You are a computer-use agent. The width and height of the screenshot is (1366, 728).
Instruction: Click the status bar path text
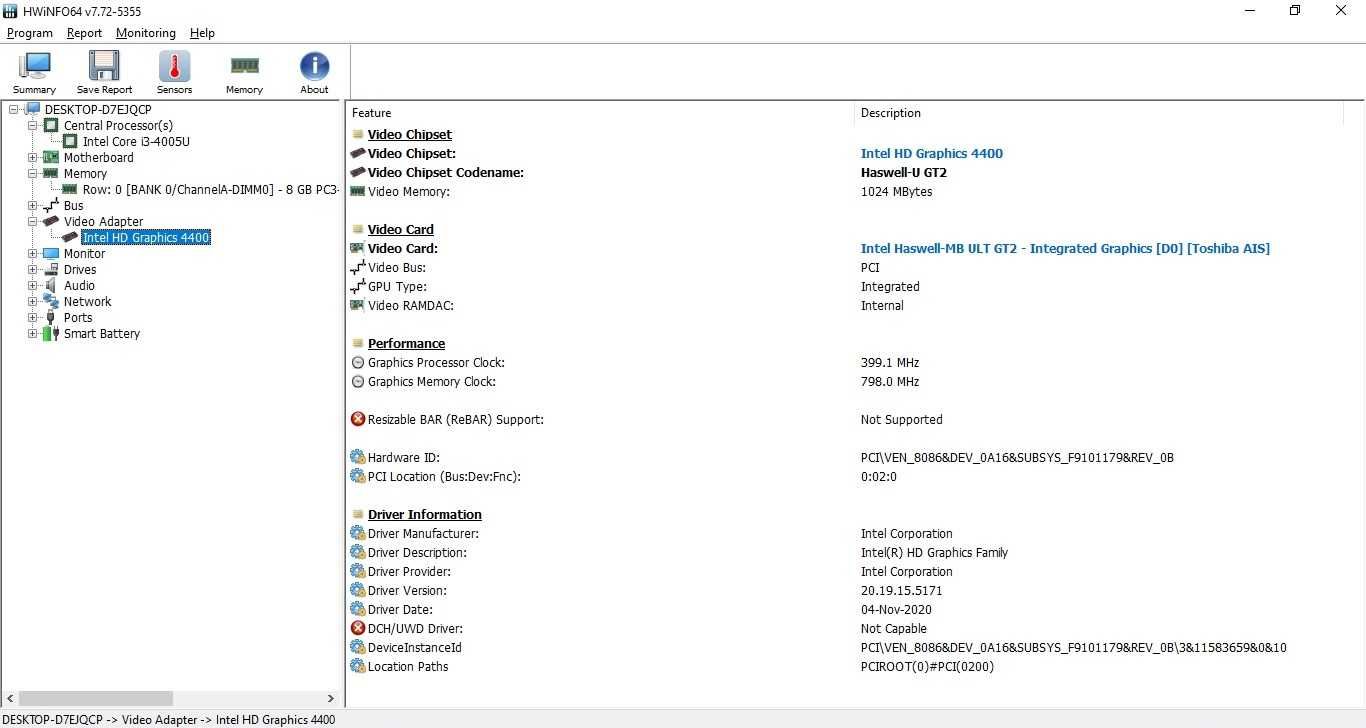169,719
